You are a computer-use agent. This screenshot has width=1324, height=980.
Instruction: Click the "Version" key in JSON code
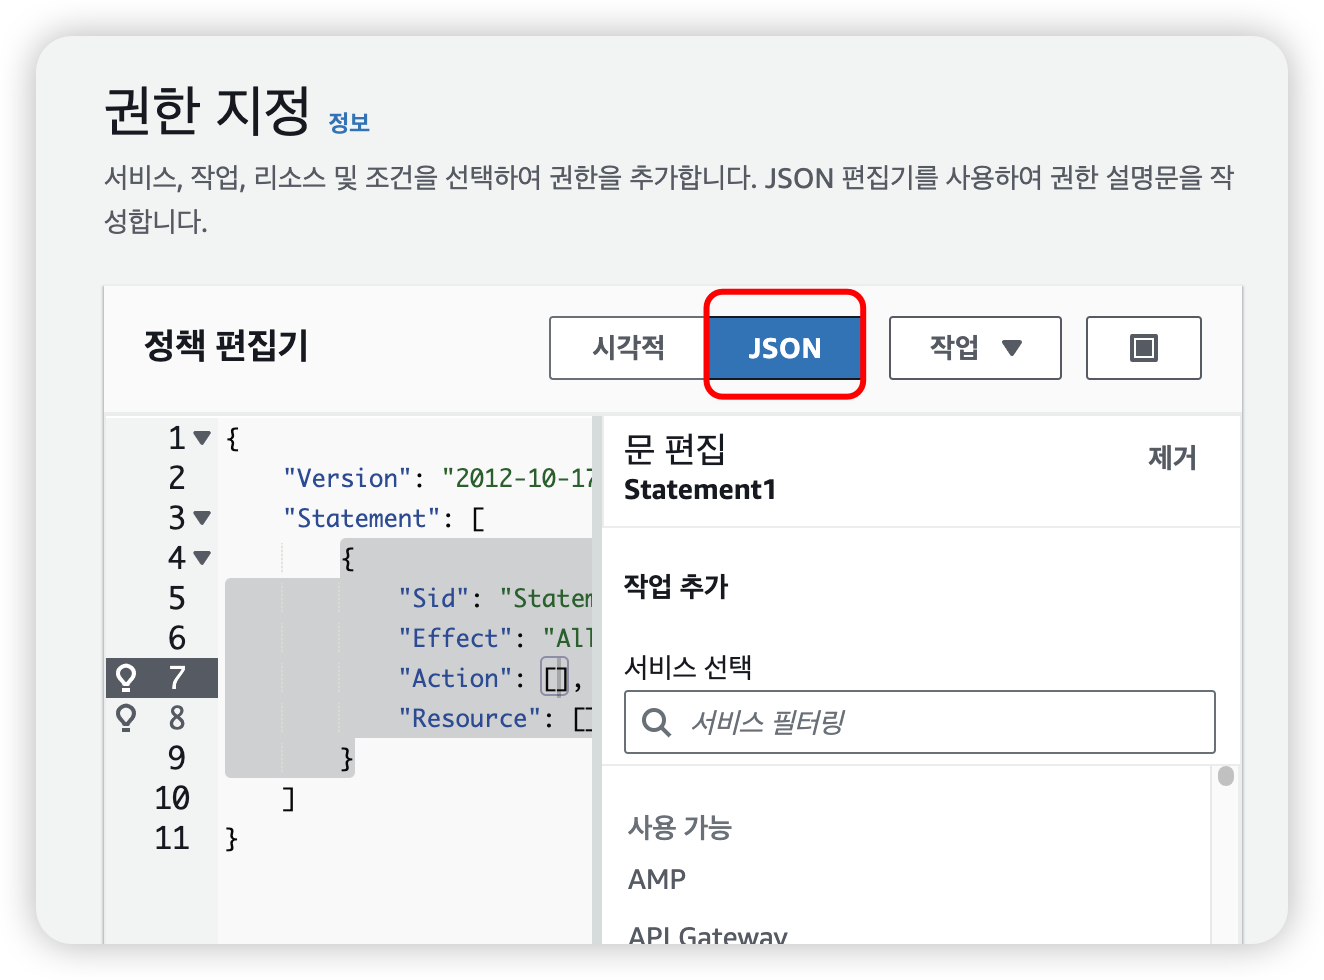tap(347, 478)
